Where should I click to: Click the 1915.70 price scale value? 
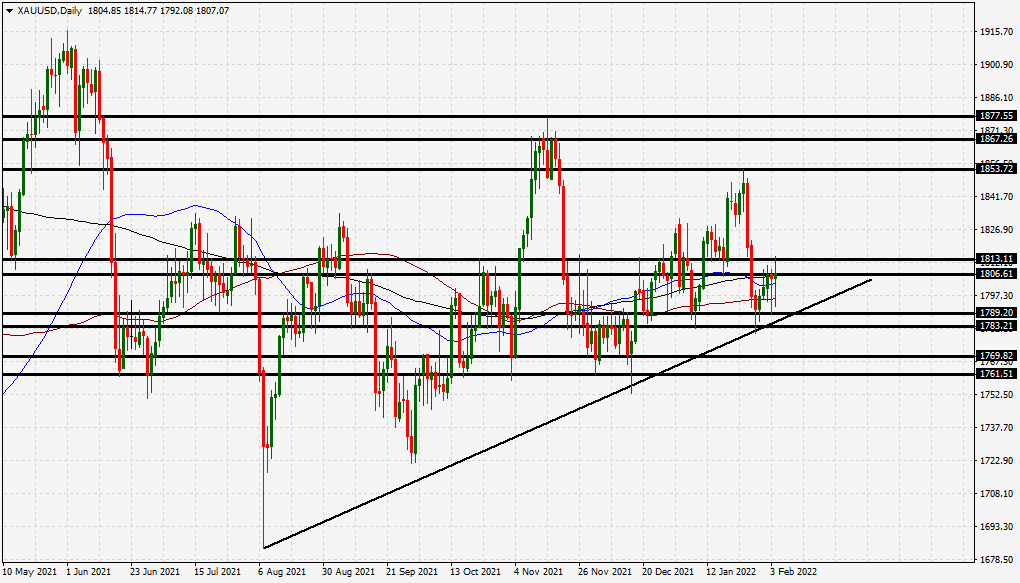pyautogui.click(x=997, y=31)
